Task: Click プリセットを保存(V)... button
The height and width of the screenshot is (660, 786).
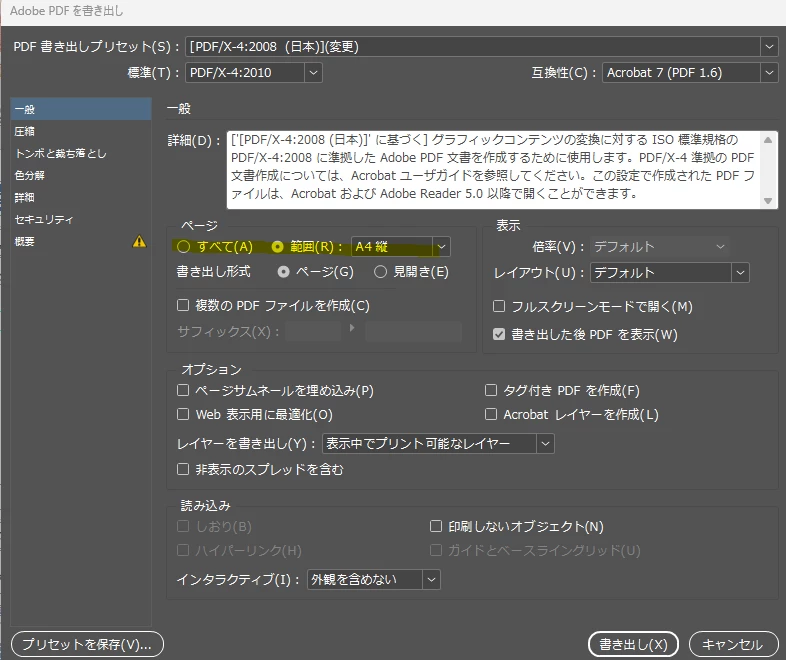Action: point(87,644)
